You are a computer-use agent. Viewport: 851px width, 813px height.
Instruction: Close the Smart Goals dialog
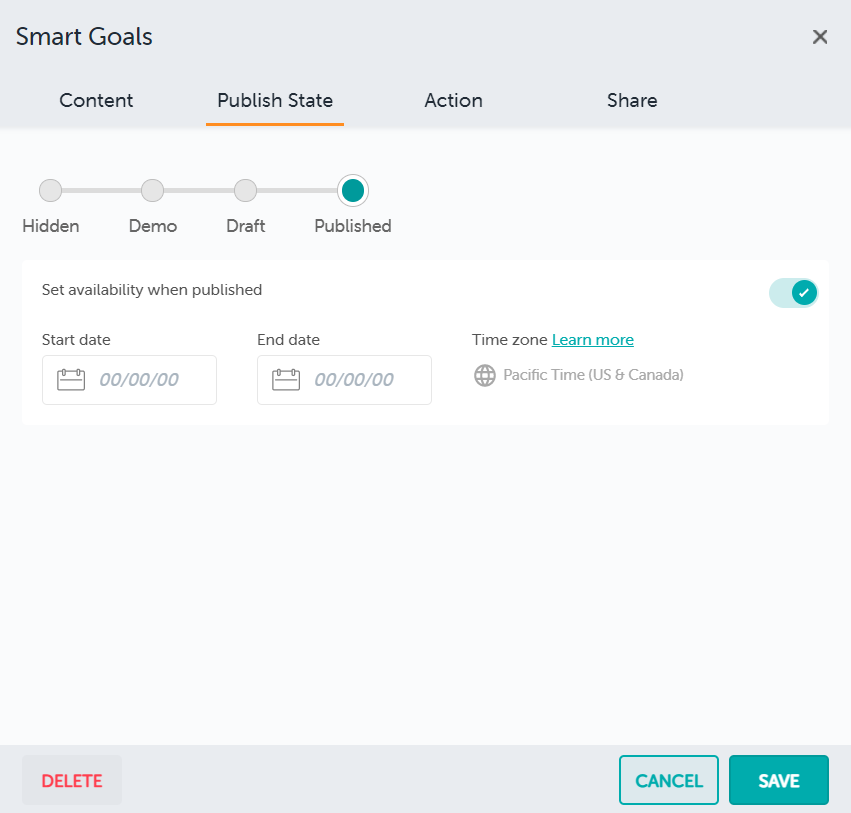[x=820, y=37]
